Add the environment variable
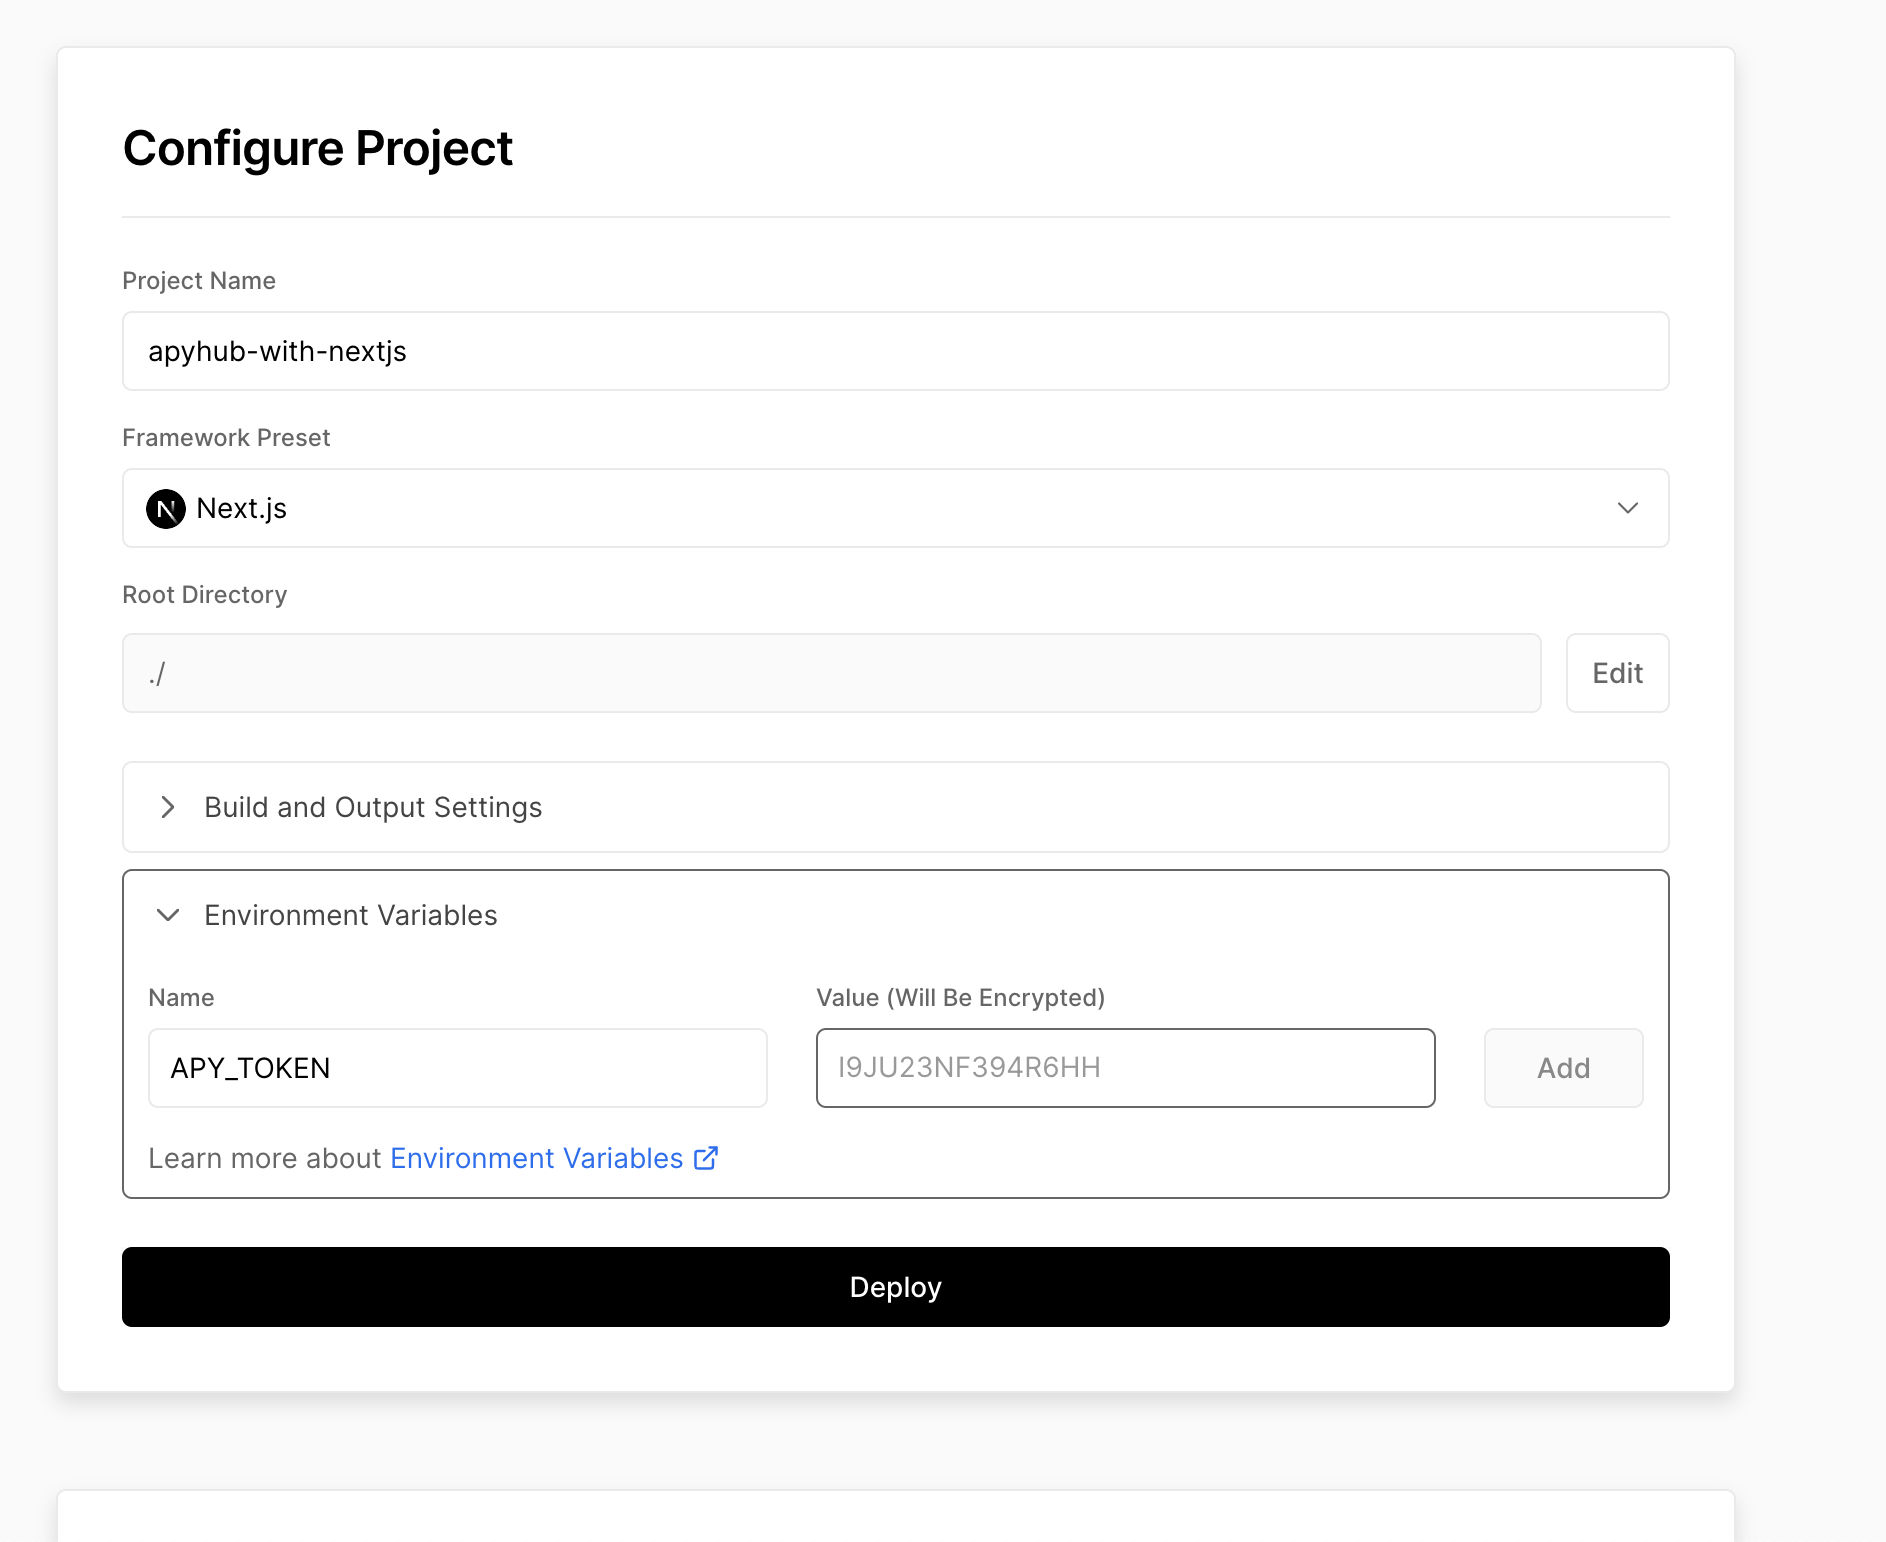1886x1542 pixels. 1564,1068
